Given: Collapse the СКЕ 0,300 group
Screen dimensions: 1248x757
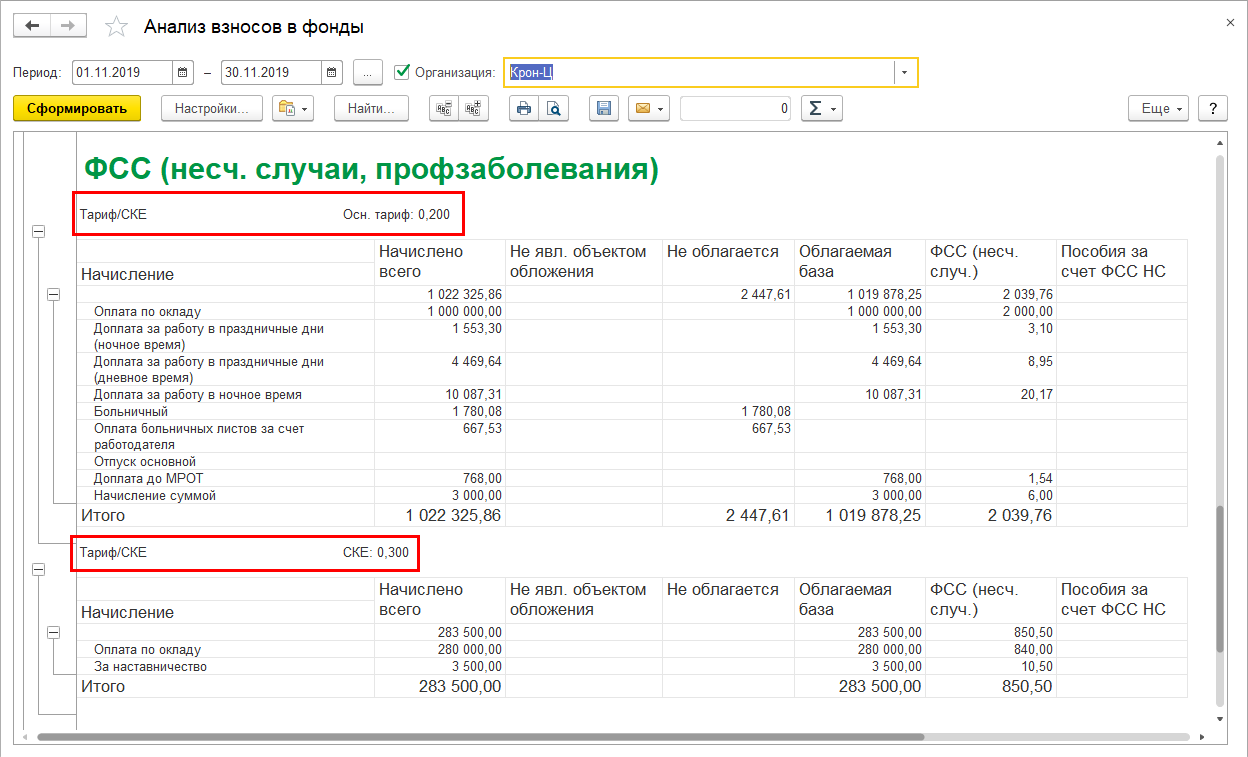Looking at the screenshot, I should click(39, 569).
